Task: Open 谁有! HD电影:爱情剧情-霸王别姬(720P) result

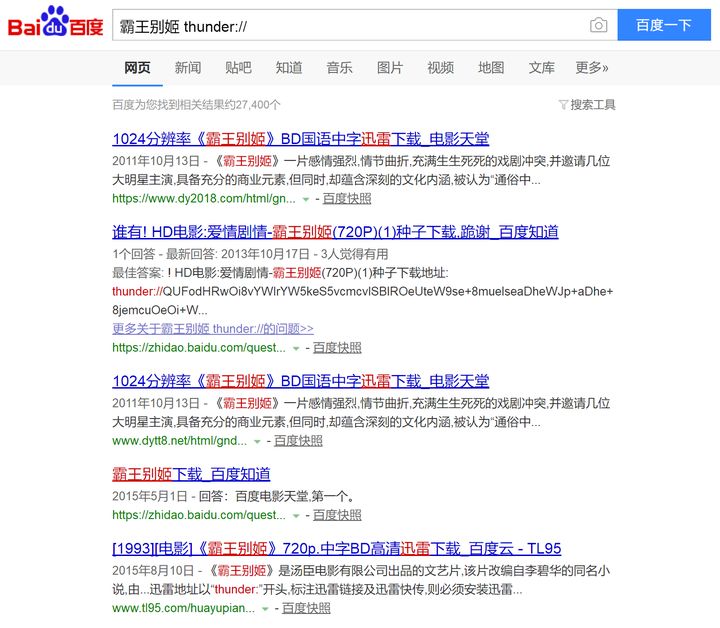Action: [x=335, y=232]
